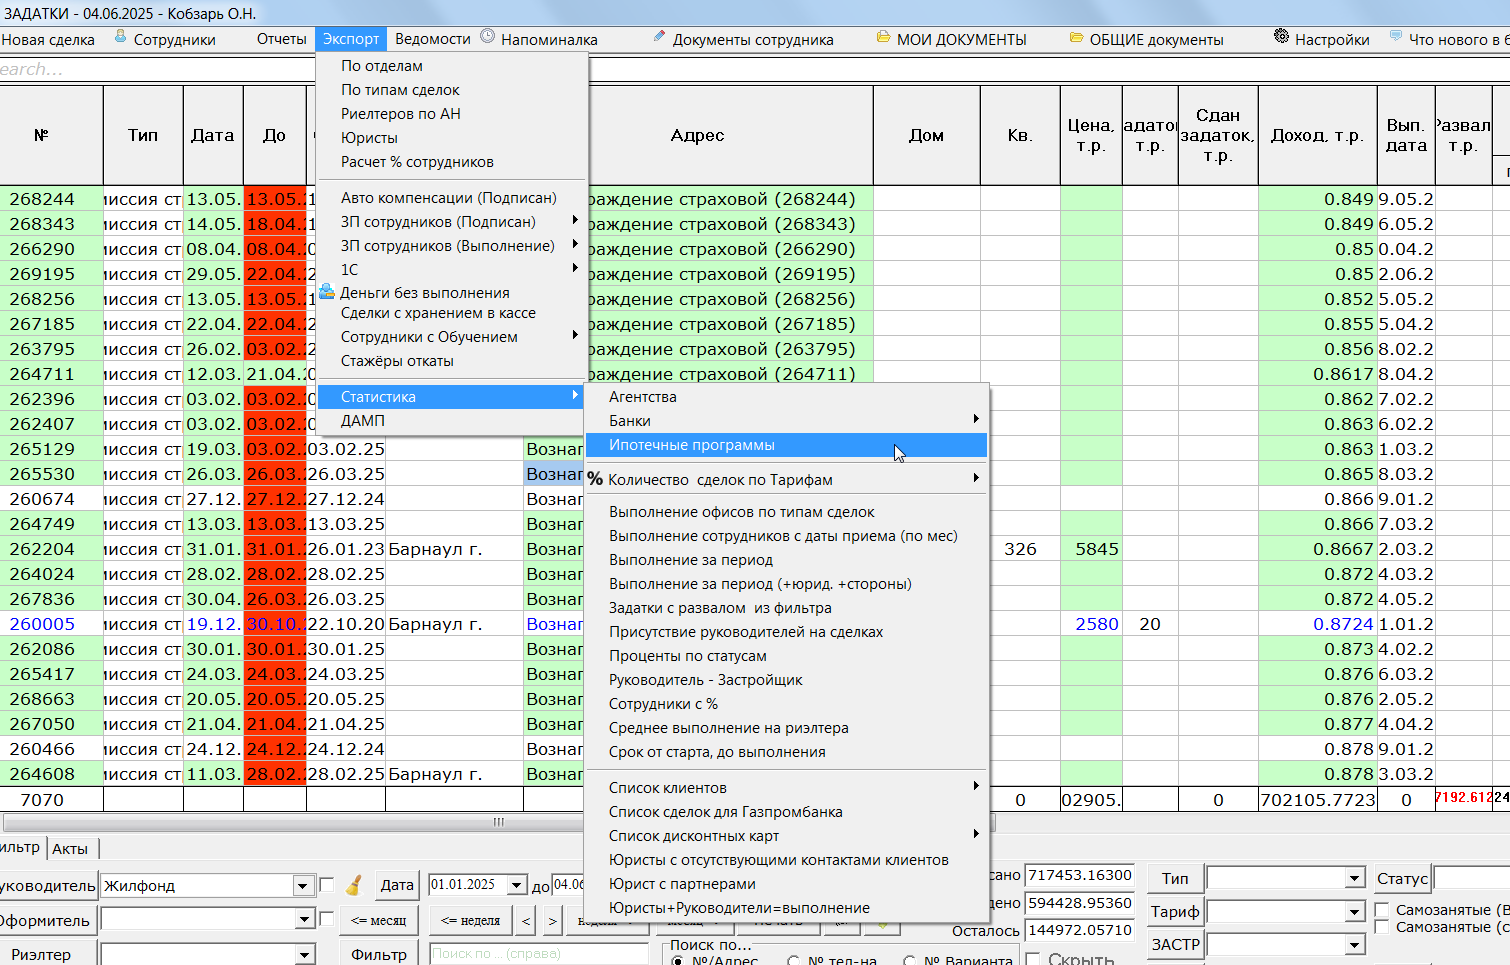Select По отделам in the Экспорт menu
This screenshot has width=1510, height=965.
pyautogui.click(x=451, y=66)
